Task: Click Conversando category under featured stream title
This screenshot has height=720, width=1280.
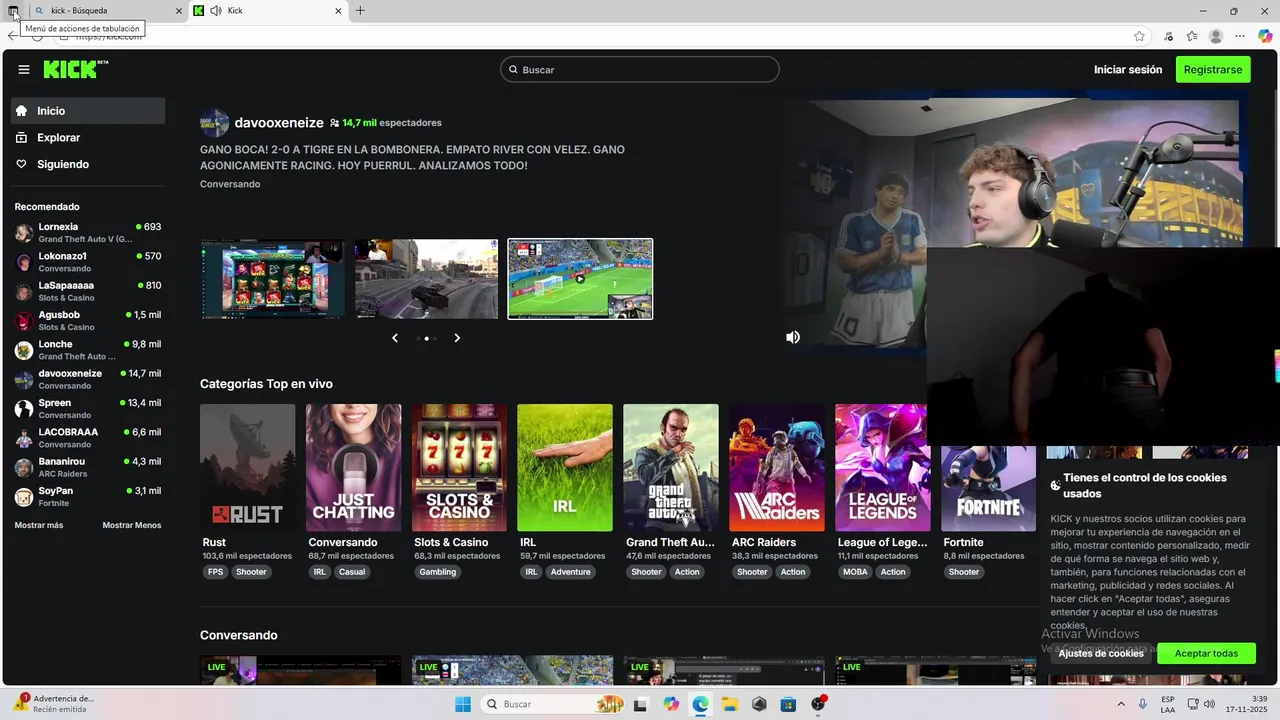Action: pos(230,184)
